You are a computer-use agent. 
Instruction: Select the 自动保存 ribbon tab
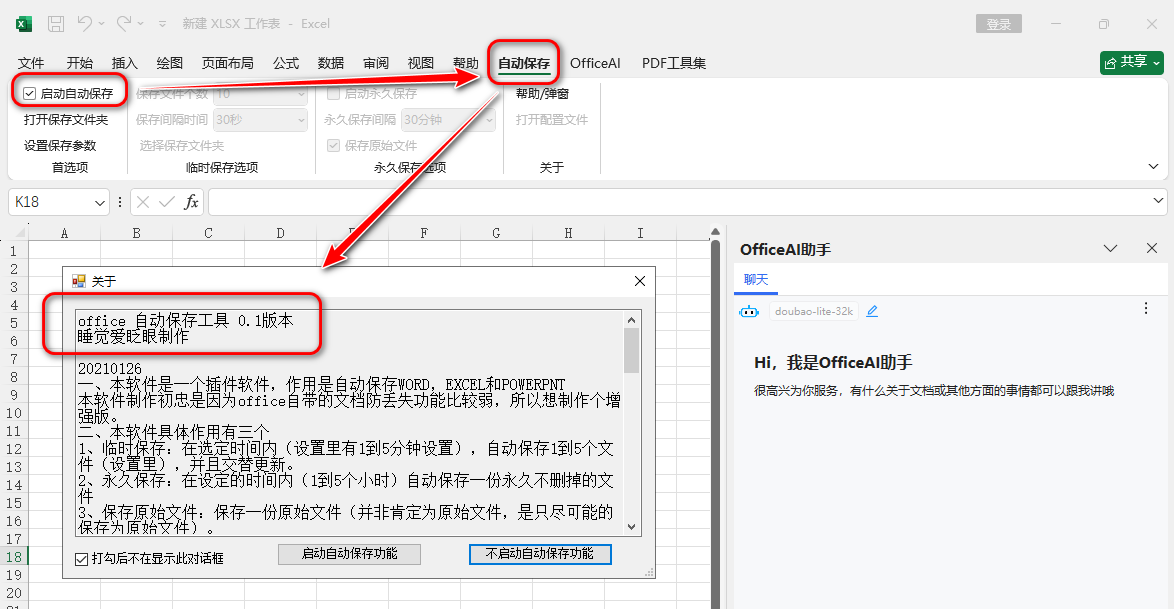click(x=524, y=63)
